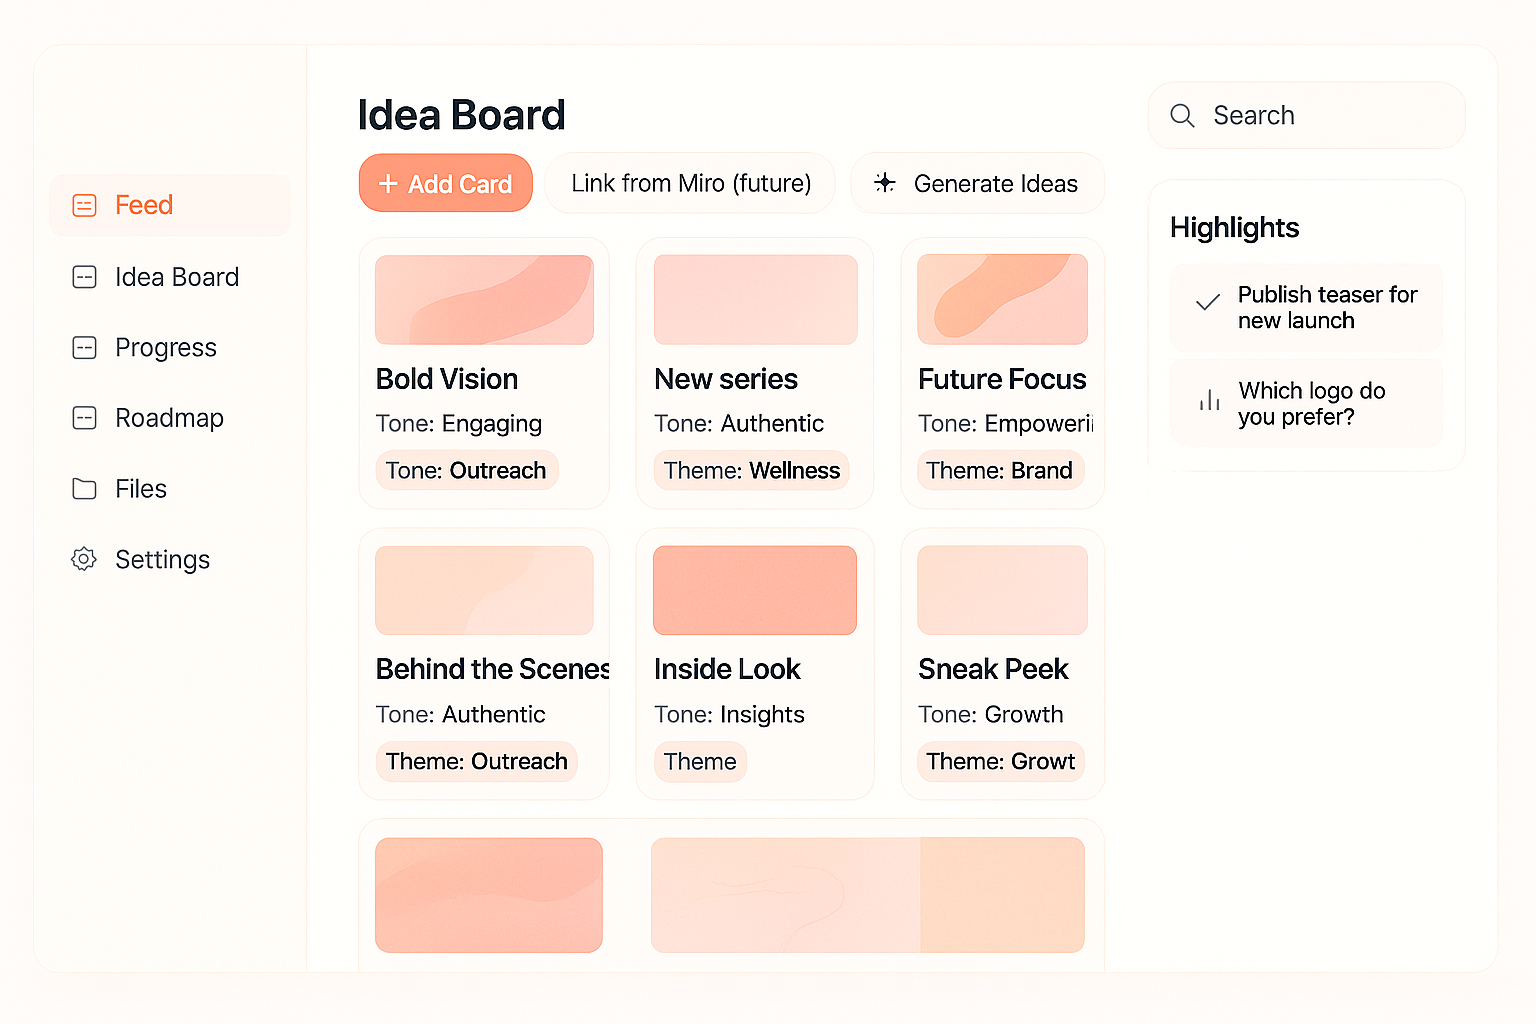
Task: Open the Idea Board sidebar icon
Action: point(83,277)
